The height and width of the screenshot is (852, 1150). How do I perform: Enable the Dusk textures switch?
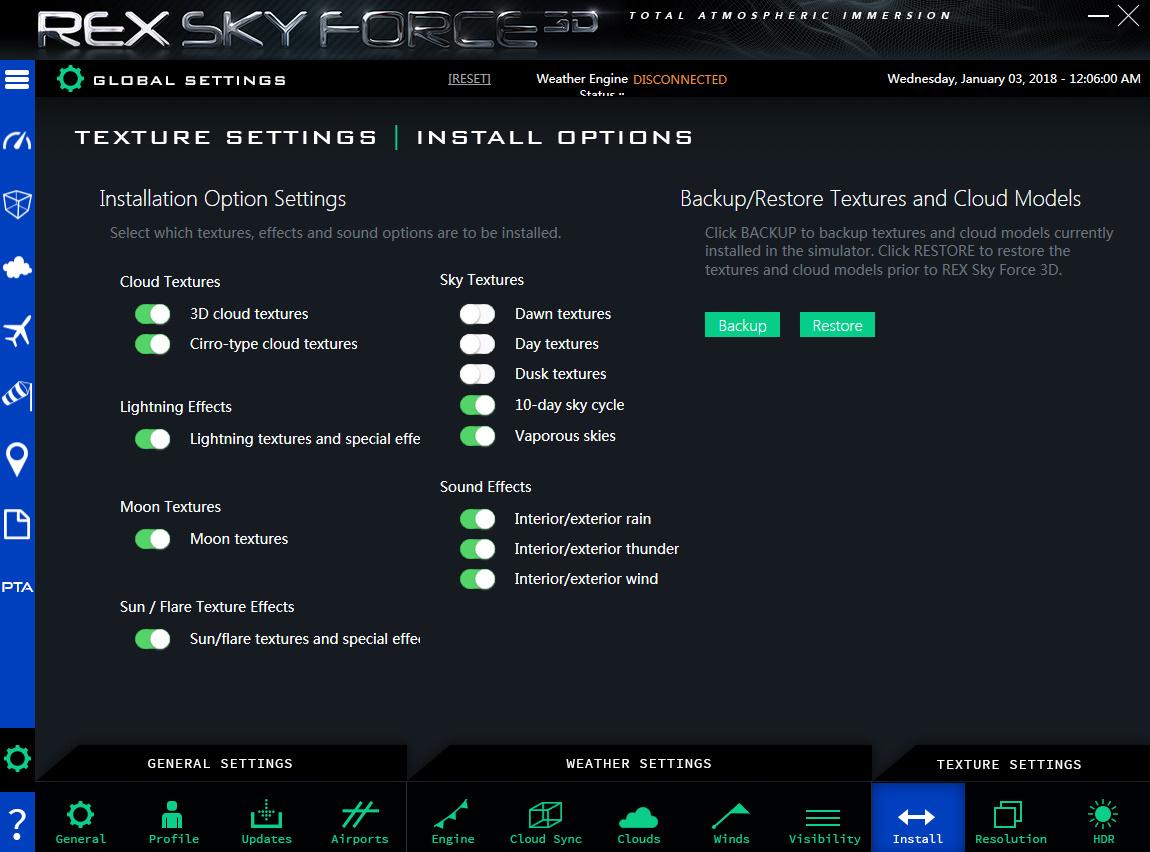(477, 374)
